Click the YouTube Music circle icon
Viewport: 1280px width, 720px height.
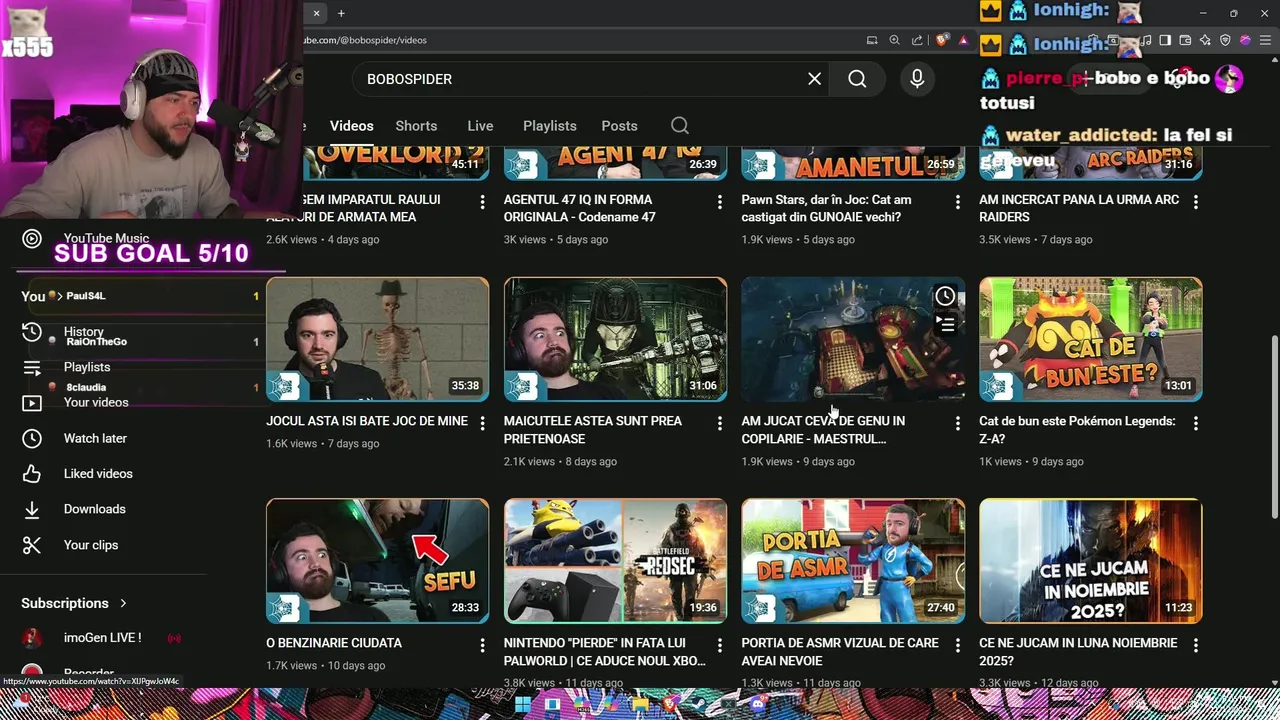pos(32,238)
